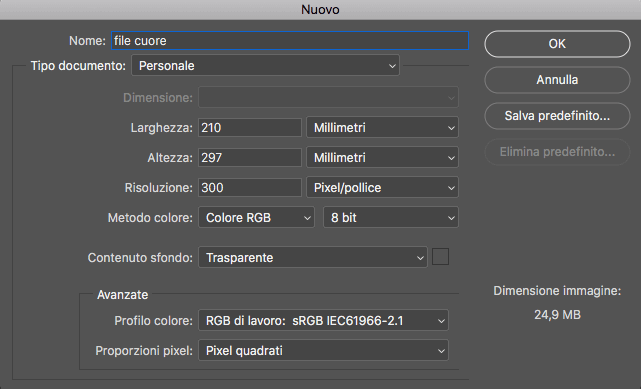Viewport: 641px width, 389px height.
Task: Click the Nome text field
Action: pyautogui.click(x=290, y=41)
